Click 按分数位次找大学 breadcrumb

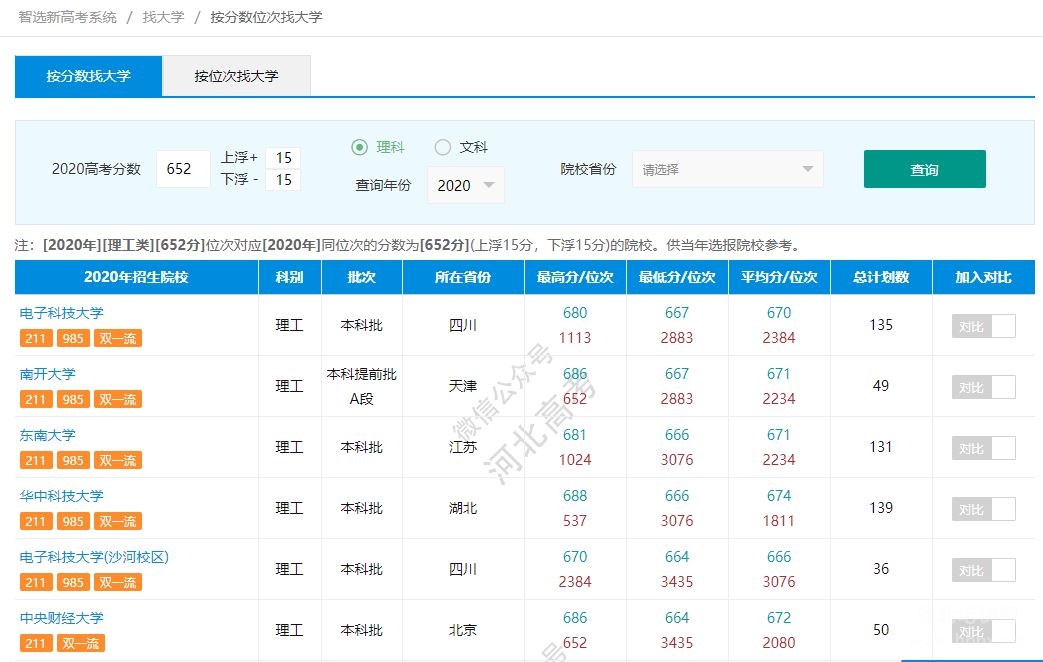266,17
